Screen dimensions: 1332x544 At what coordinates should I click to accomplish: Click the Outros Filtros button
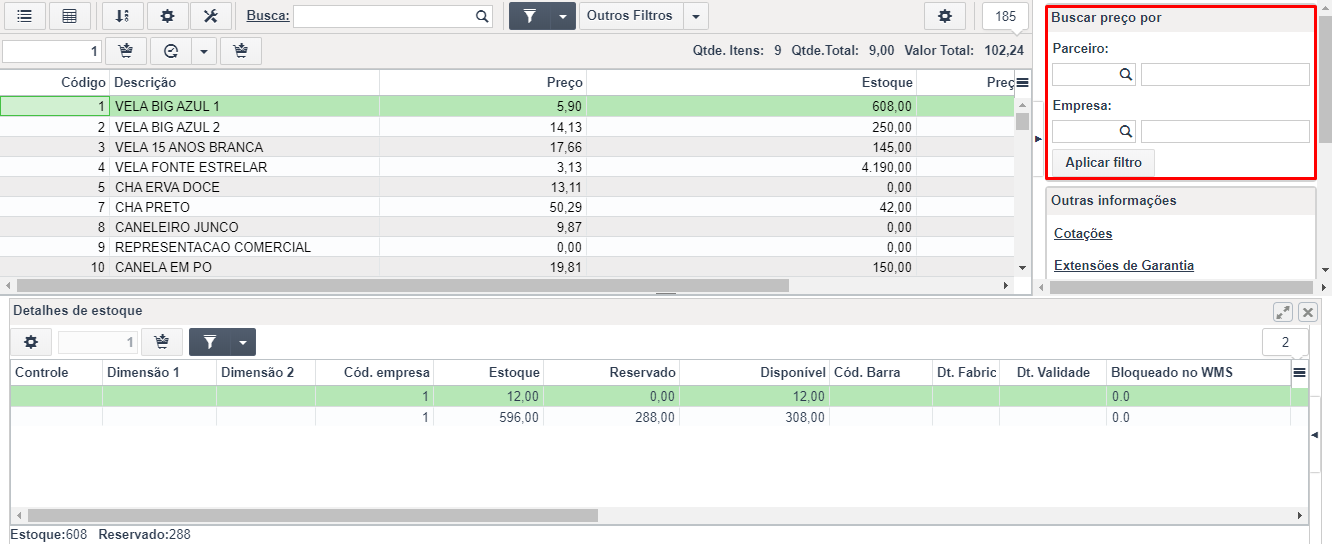click(630, 16)
